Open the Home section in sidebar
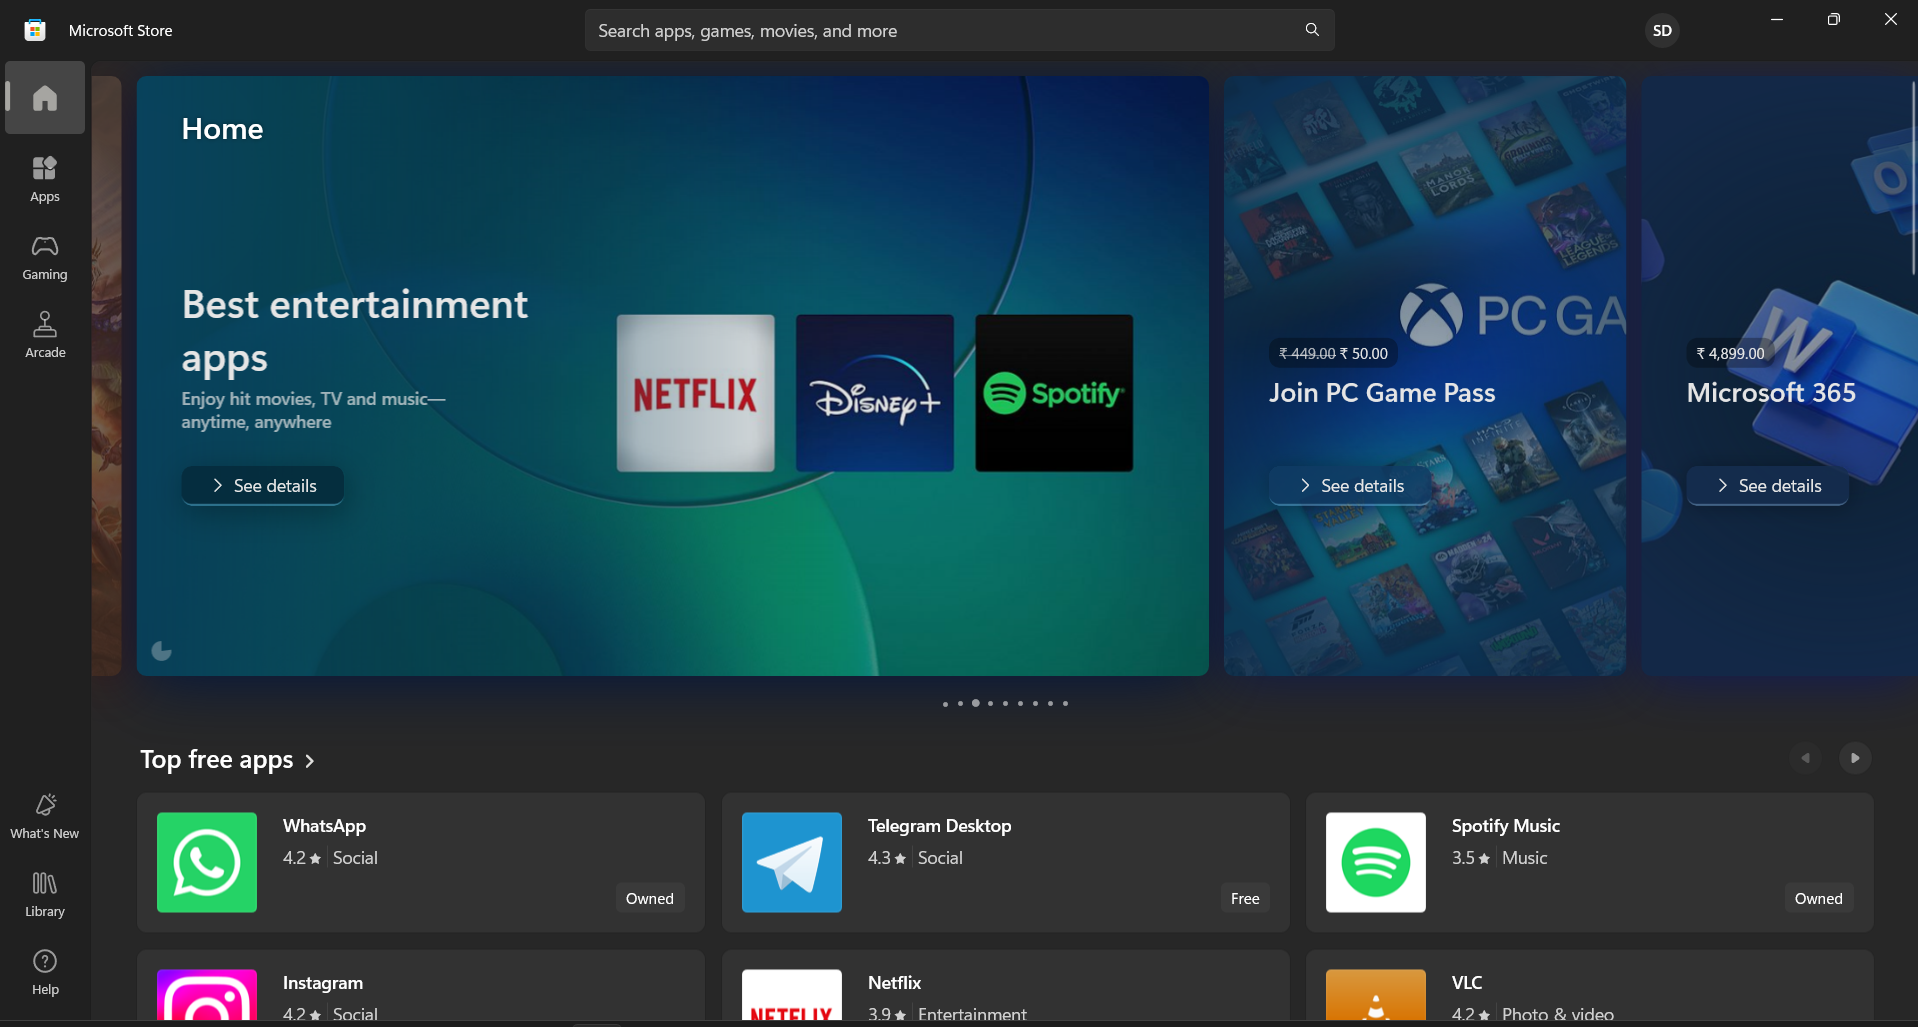Screen dimensions: 1918x1027 [45, 98]
